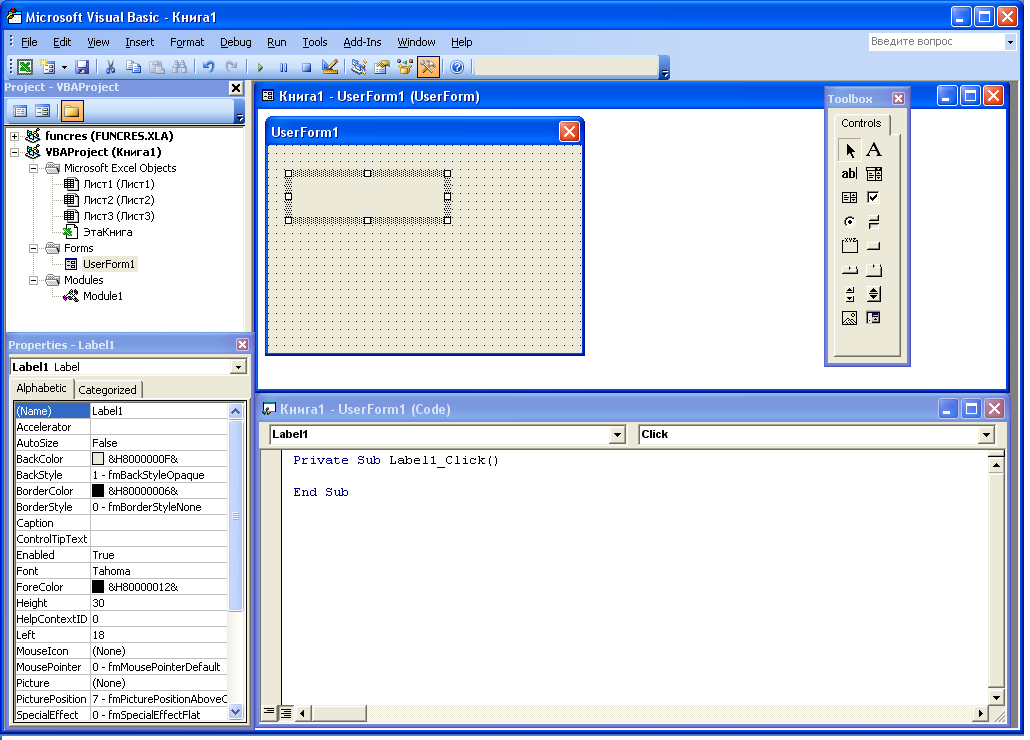Select the ComboBox control in Toolbox
The width and height of the screenshot is (1030, 740).
(874, 174)
